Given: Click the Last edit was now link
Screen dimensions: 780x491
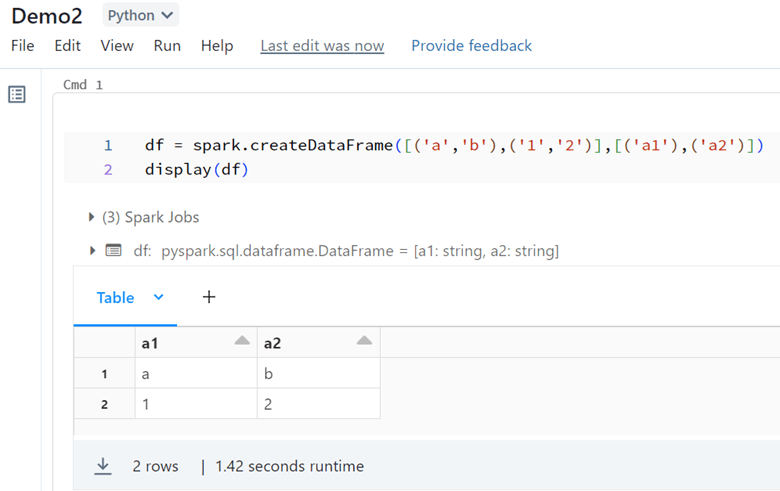Looking at the screenshot, I should point(322,46).
